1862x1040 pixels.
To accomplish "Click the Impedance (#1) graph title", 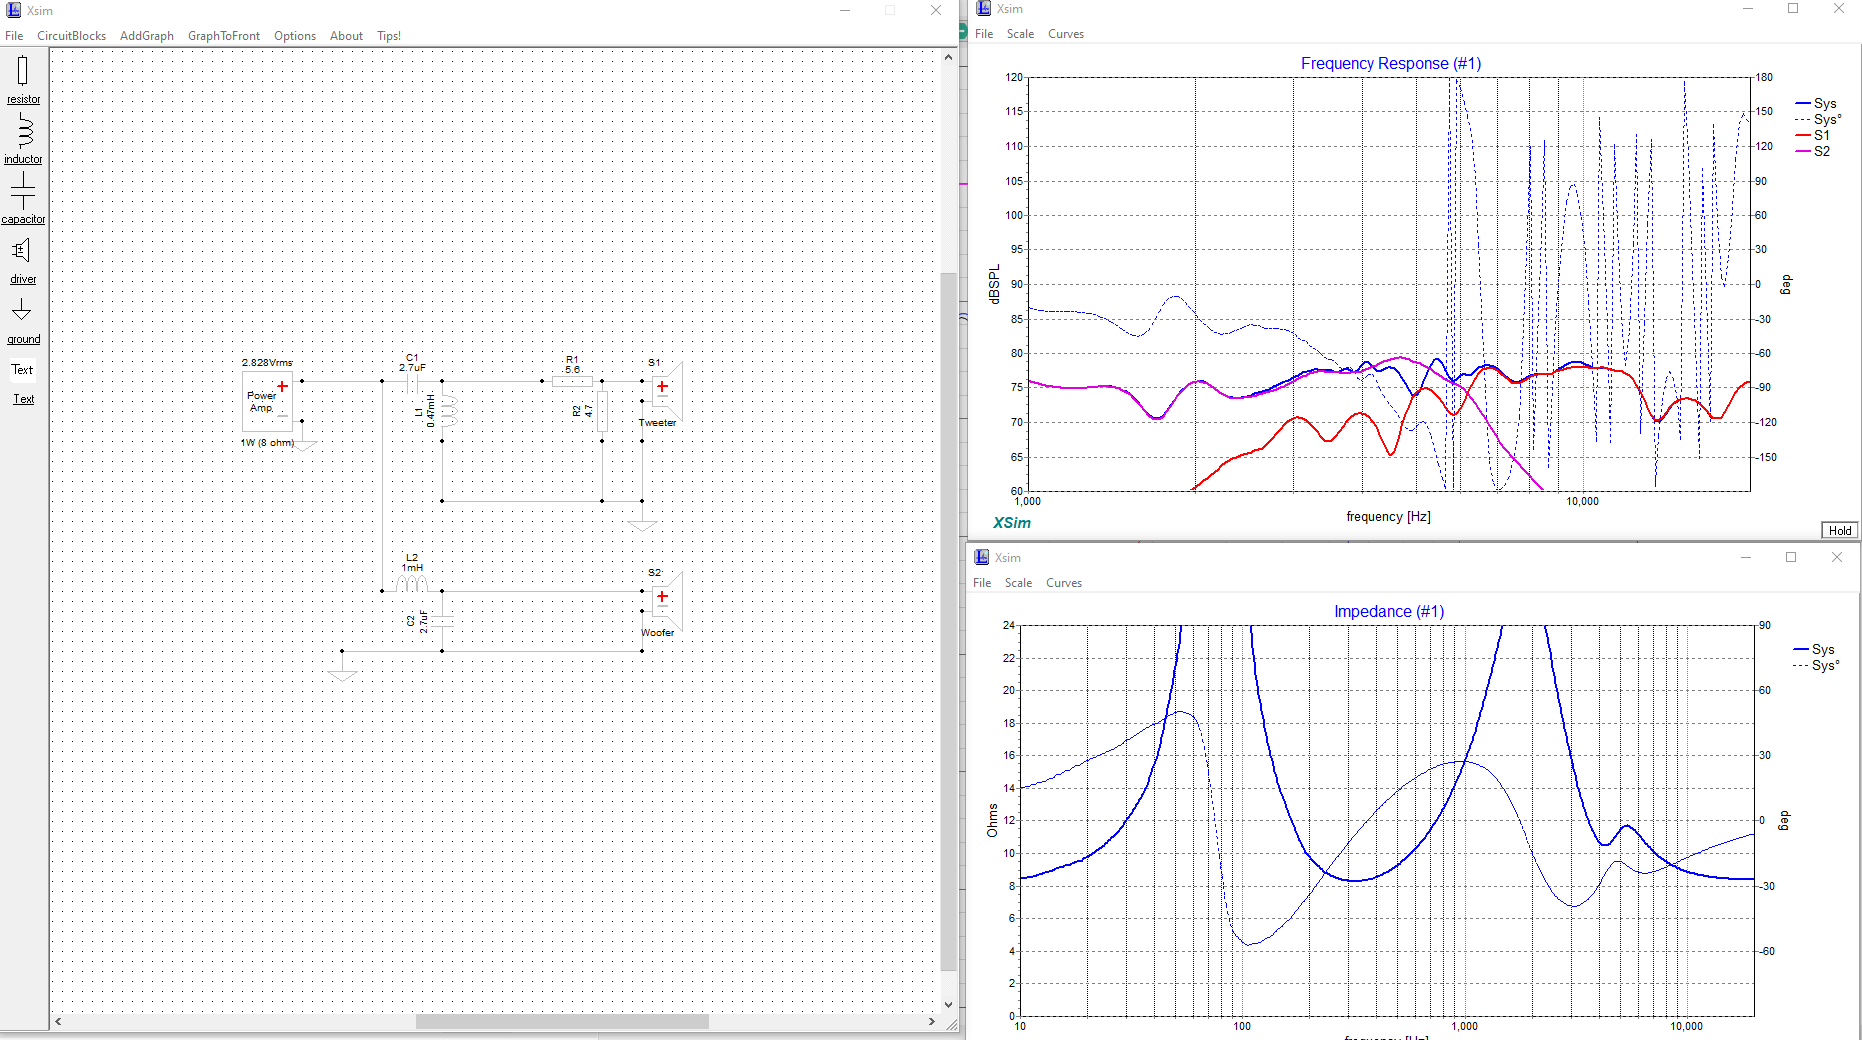I will (x=1388, y=611).
